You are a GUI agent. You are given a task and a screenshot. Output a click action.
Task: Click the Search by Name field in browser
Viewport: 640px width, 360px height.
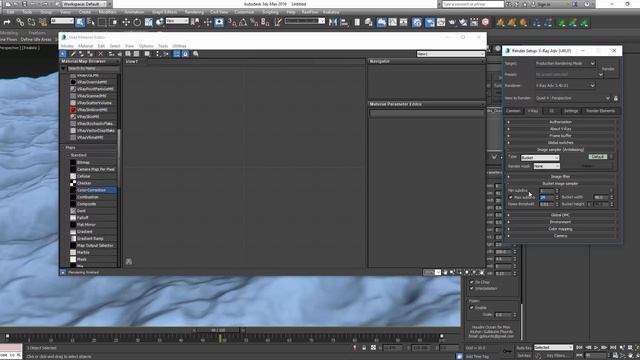click(x=93, y=69)
